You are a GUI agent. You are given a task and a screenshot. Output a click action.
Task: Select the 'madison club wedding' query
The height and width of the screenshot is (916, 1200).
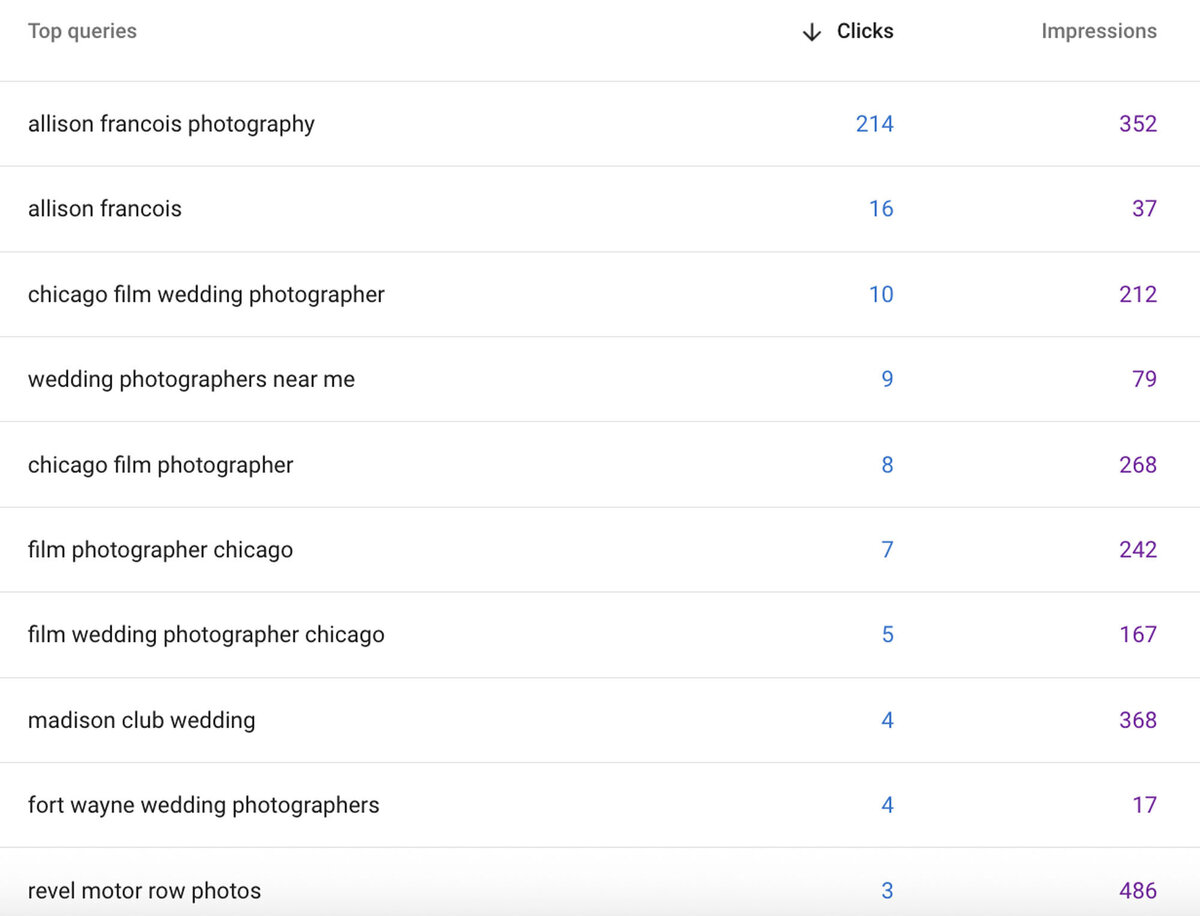(141, 720)
